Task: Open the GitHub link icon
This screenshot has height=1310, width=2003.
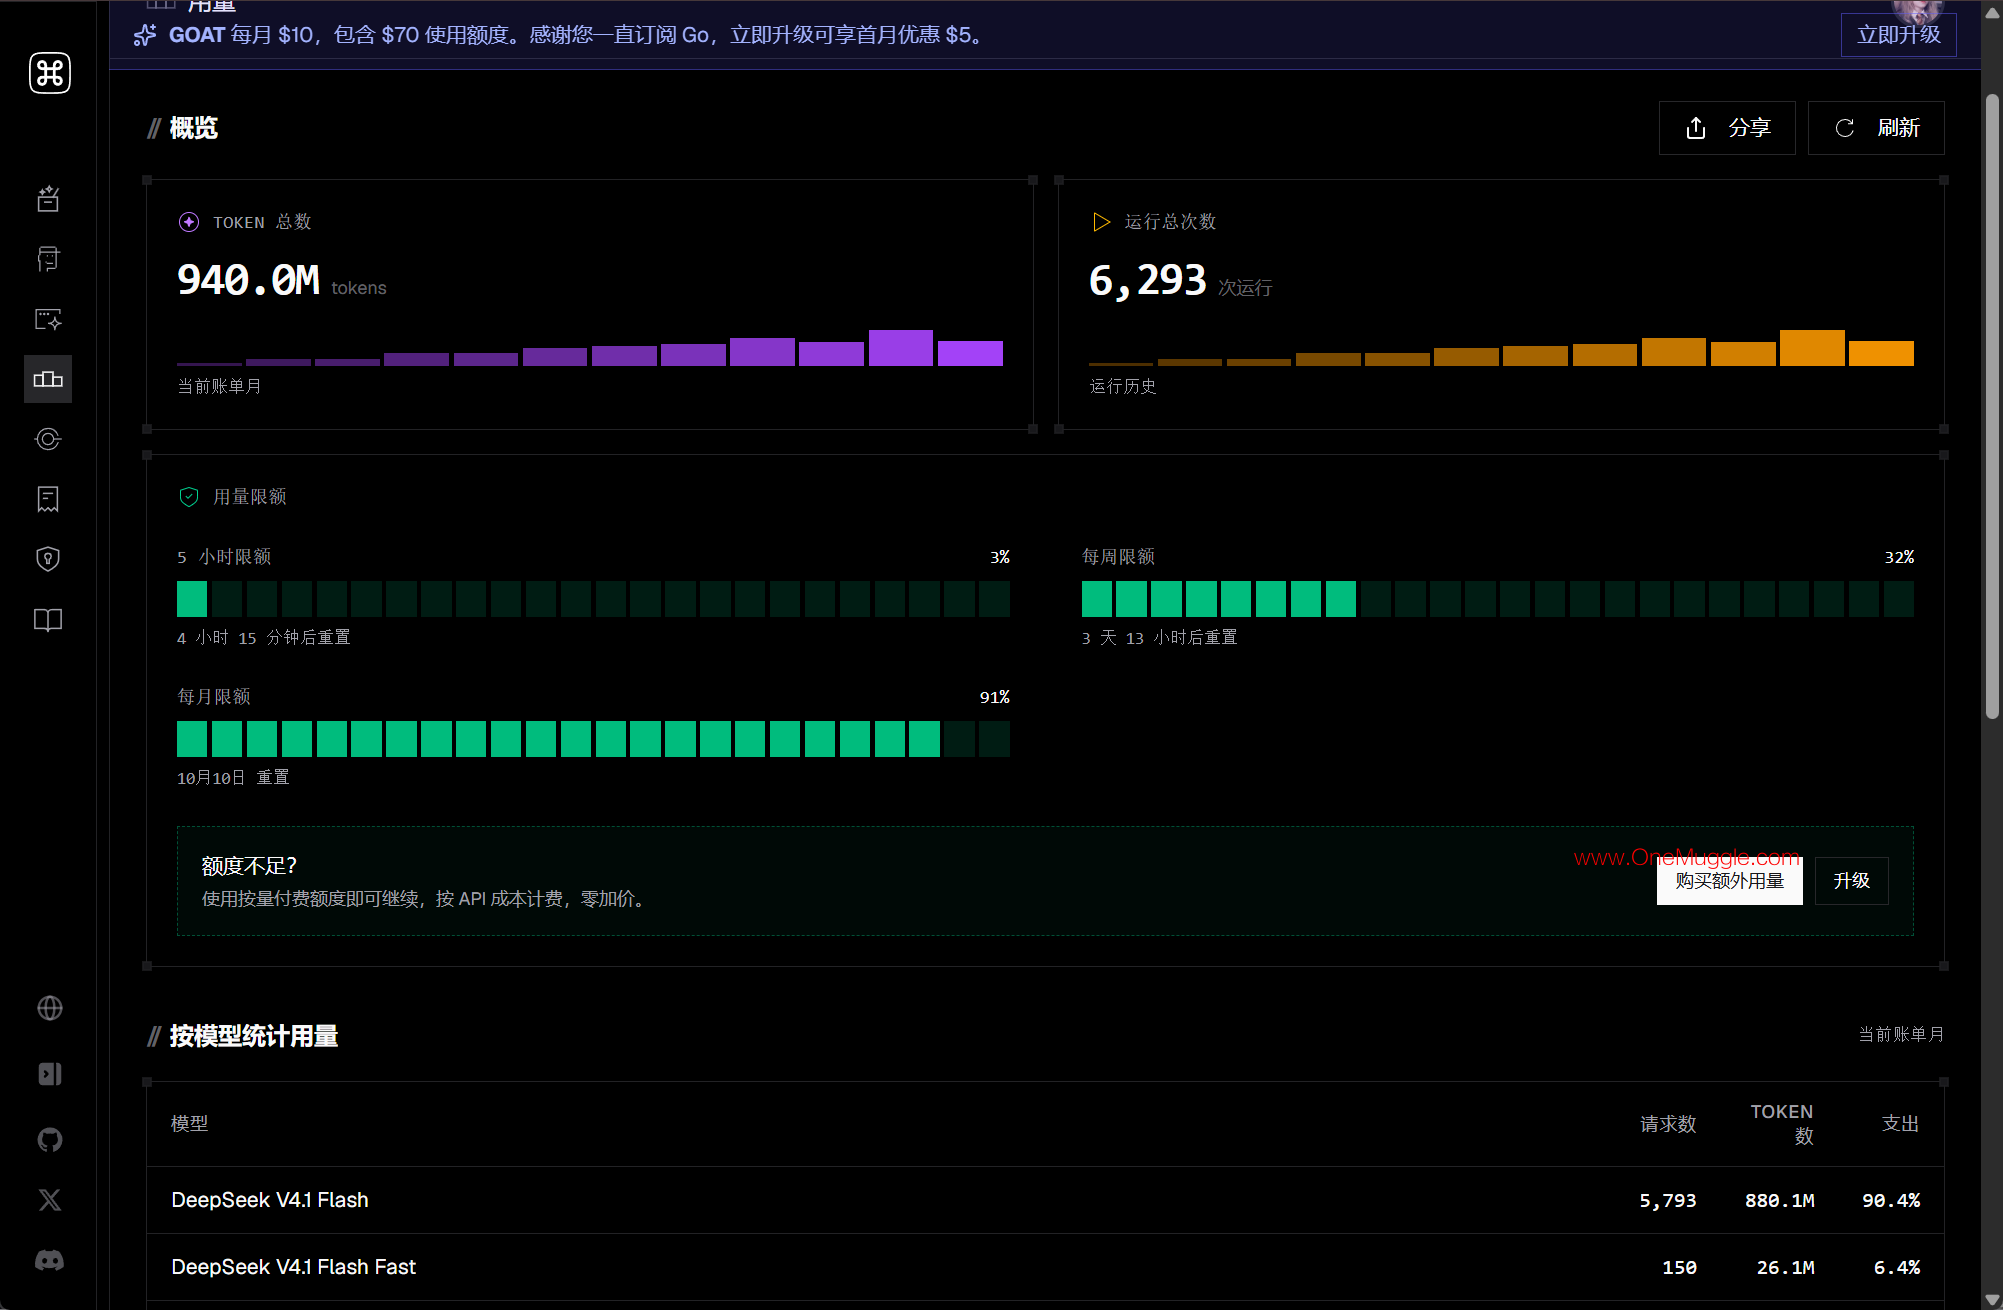Action: (x=49, y=1140)
